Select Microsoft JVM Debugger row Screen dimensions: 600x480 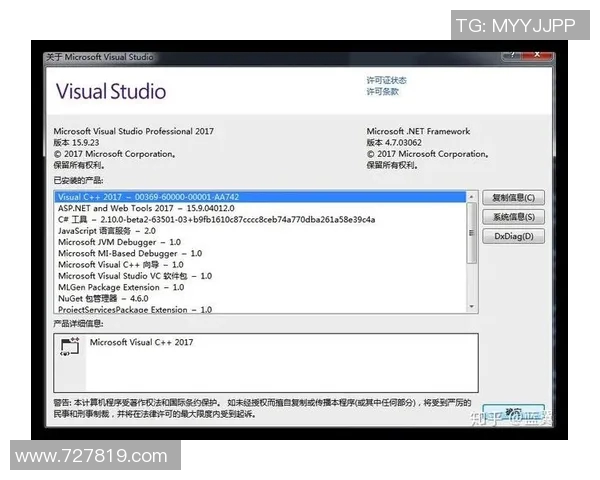tap(260, 242)
